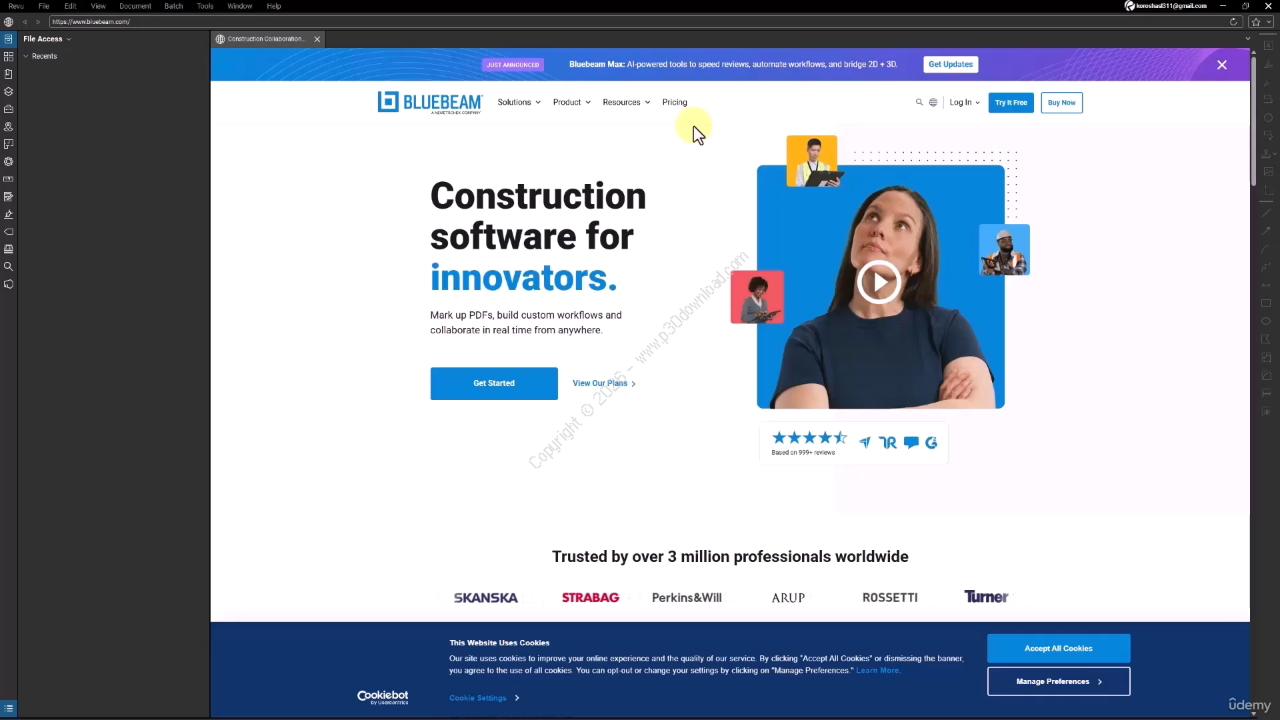Go back with the browser back arrow
The width and height of the screenshot is (1280, 720).
(x=24, y=21)
